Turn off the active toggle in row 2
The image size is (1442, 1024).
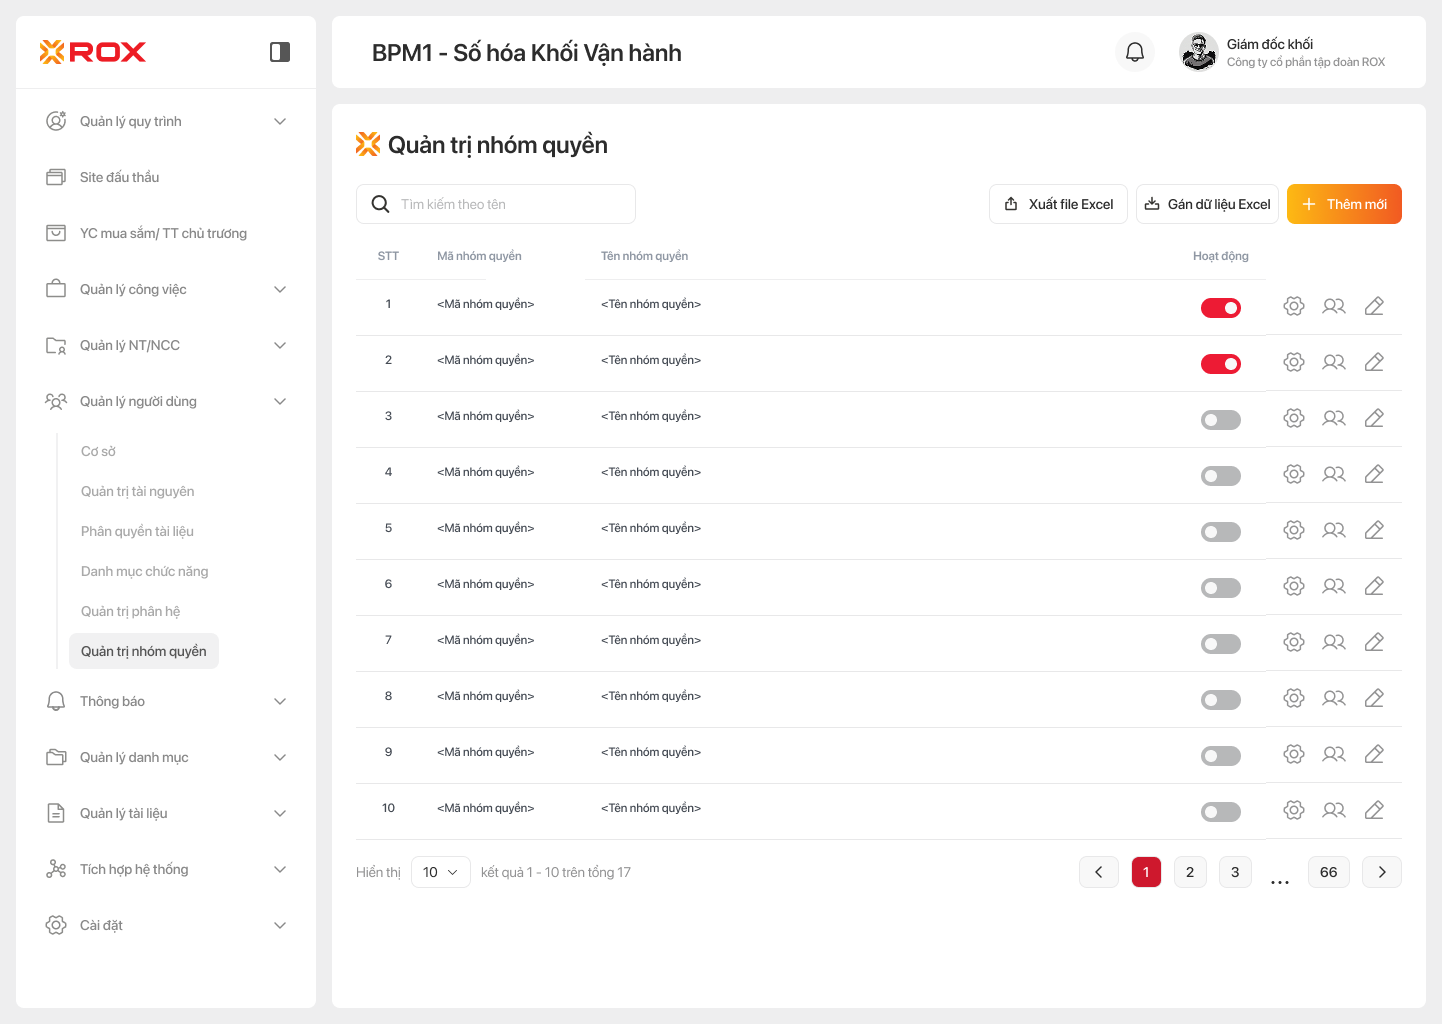(x=1220, y=364)
